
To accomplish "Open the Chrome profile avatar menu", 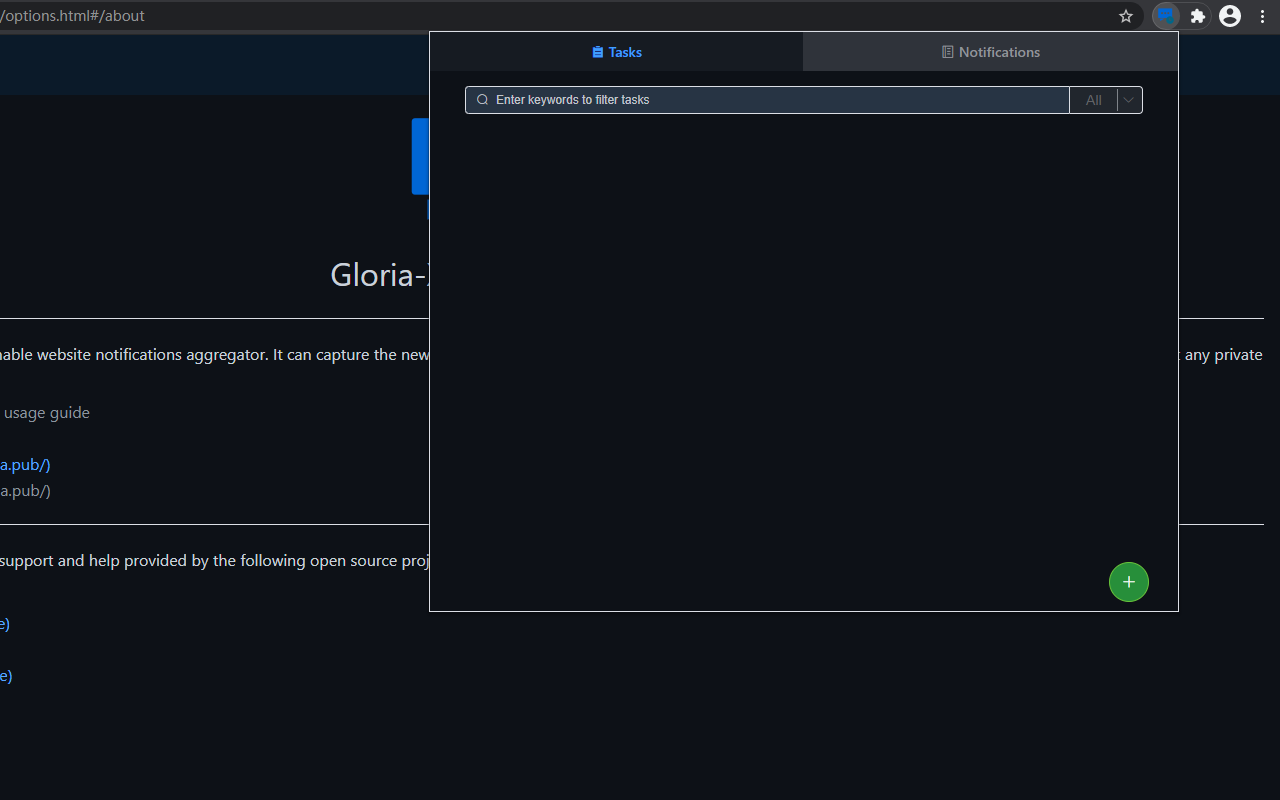I will pyautogui.click(x=1230, y=16).
